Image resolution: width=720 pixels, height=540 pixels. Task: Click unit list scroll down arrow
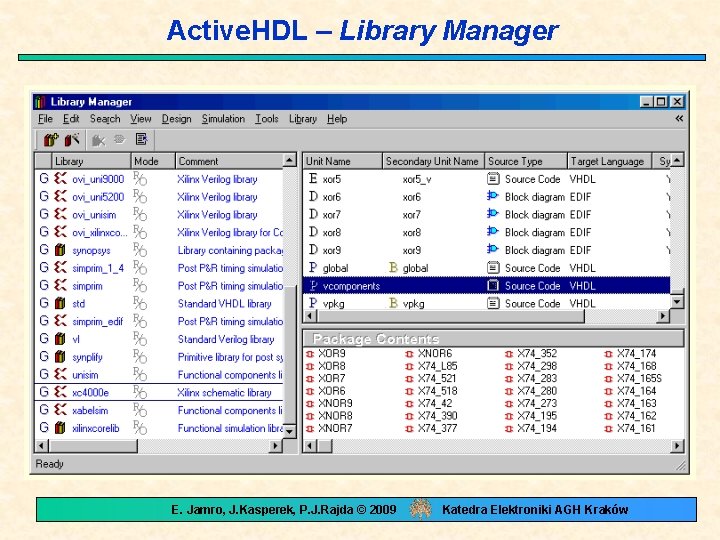[x=677, y=302]
